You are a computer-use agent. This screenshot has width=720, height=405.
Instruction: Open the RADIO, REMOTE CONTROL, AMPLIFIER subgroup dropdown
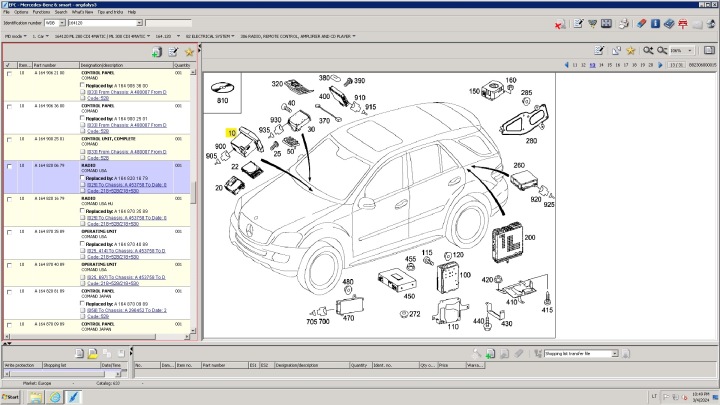[x=298, y=36]
